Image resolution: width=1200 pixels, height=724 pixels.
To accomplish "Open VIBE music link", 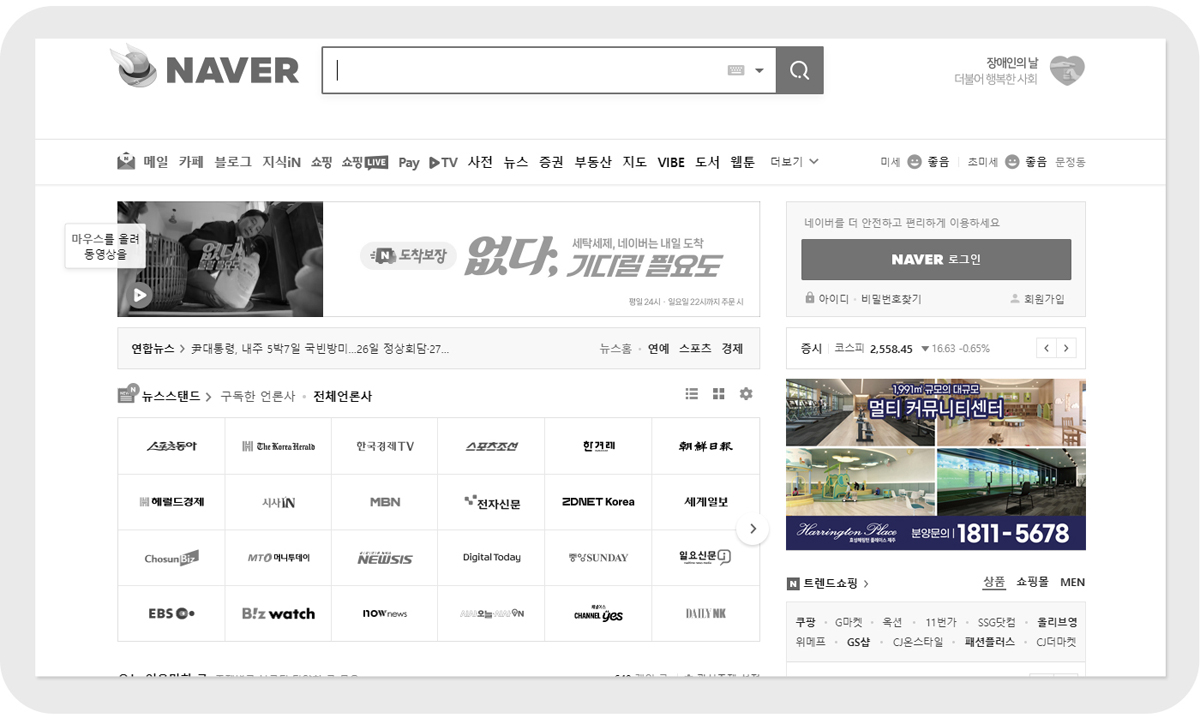I will pos(671,162).
